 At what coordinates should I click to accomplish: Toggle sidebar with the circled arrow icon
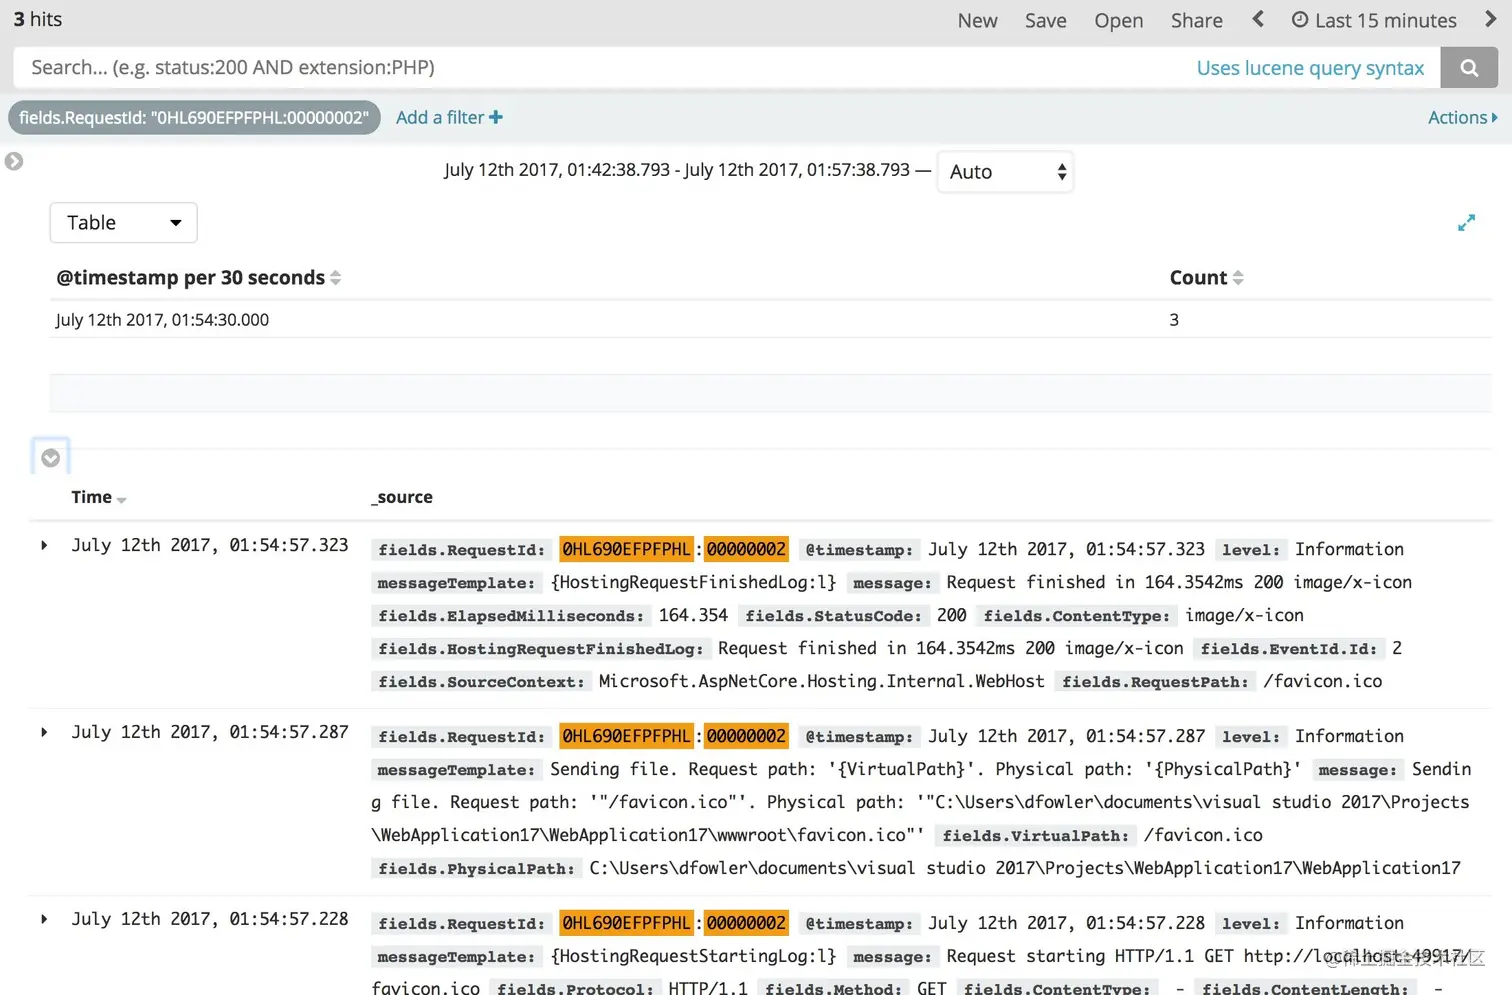(x=14, y=161)
